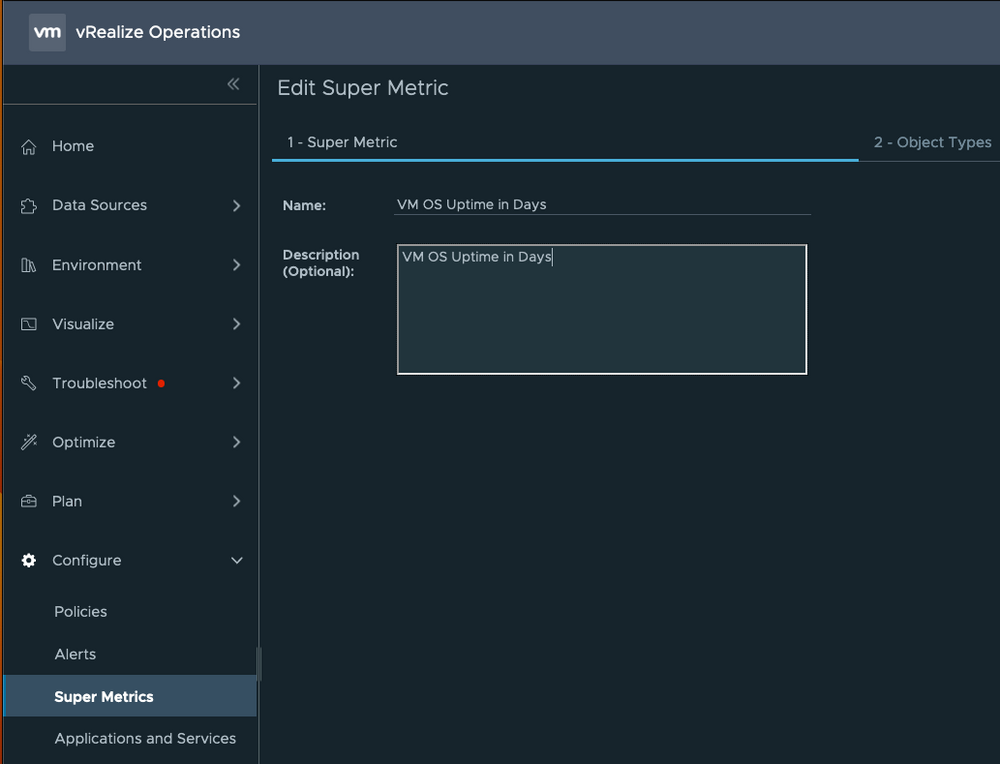The width and height of the screenshot is (1000, 764).
Task: Click the sidebar scrollbar handle
Action: (258, 664)
